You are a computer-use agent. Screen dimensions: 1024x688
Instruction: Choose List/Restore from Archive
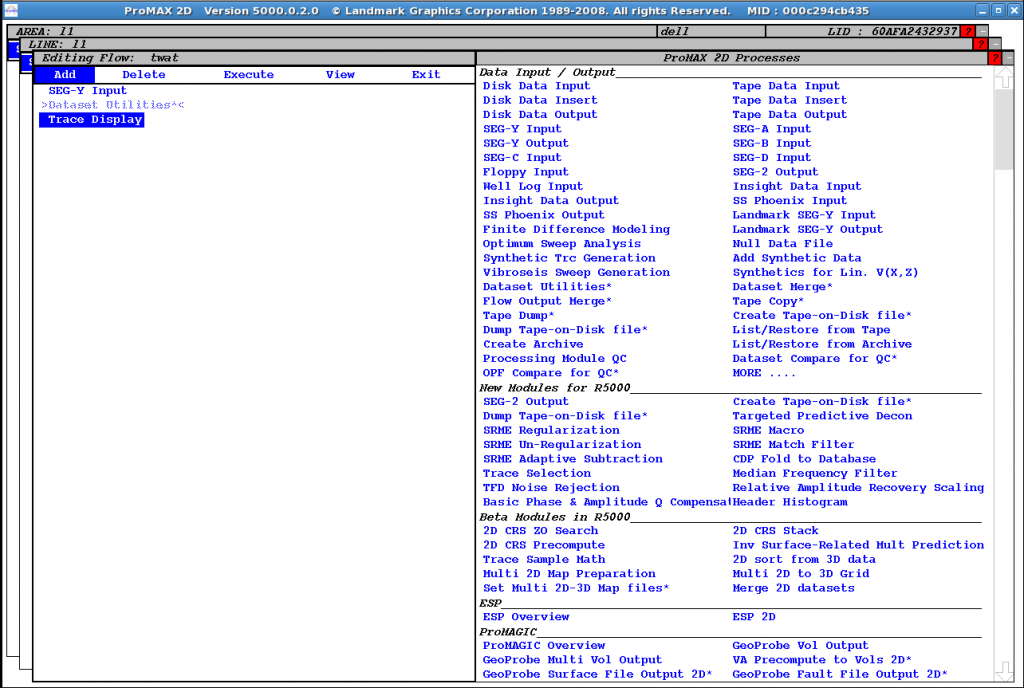(x=822, y=344)
